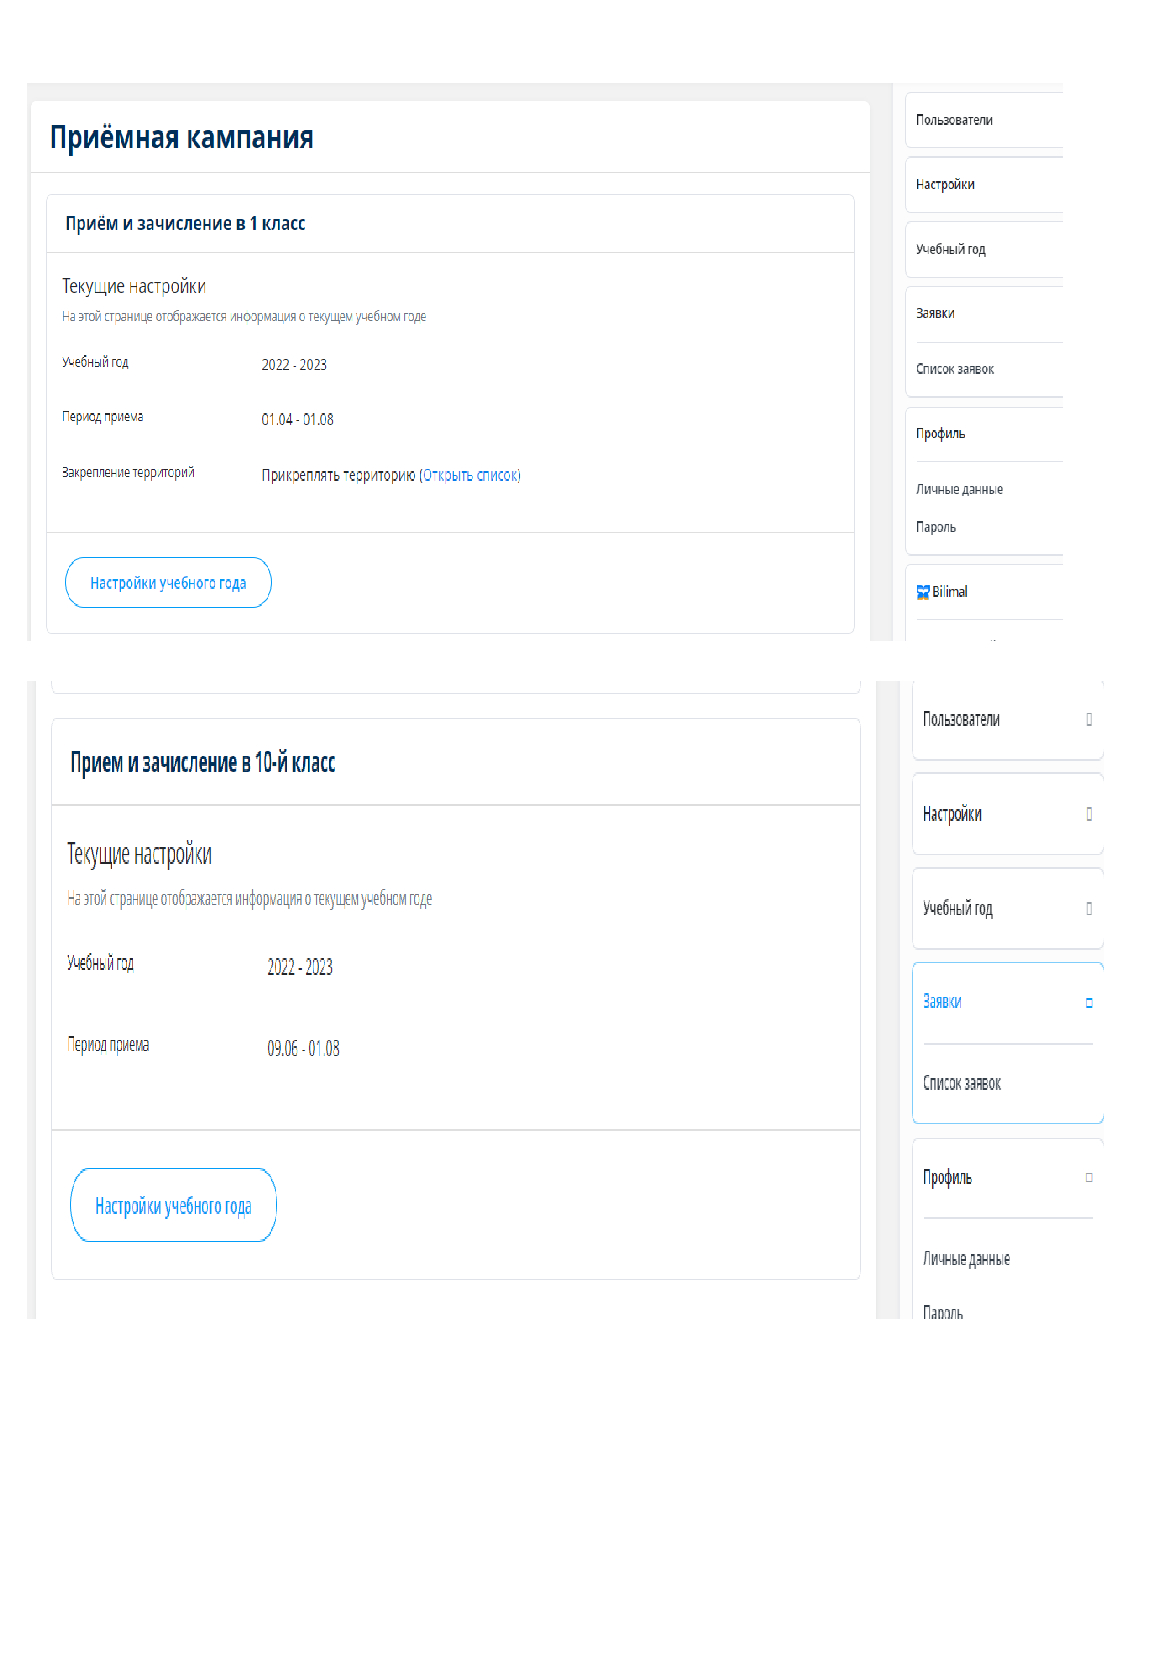Select Пароль in the upper sidebar
Screen dimensions: 1169x1654
tap(936, 528)
